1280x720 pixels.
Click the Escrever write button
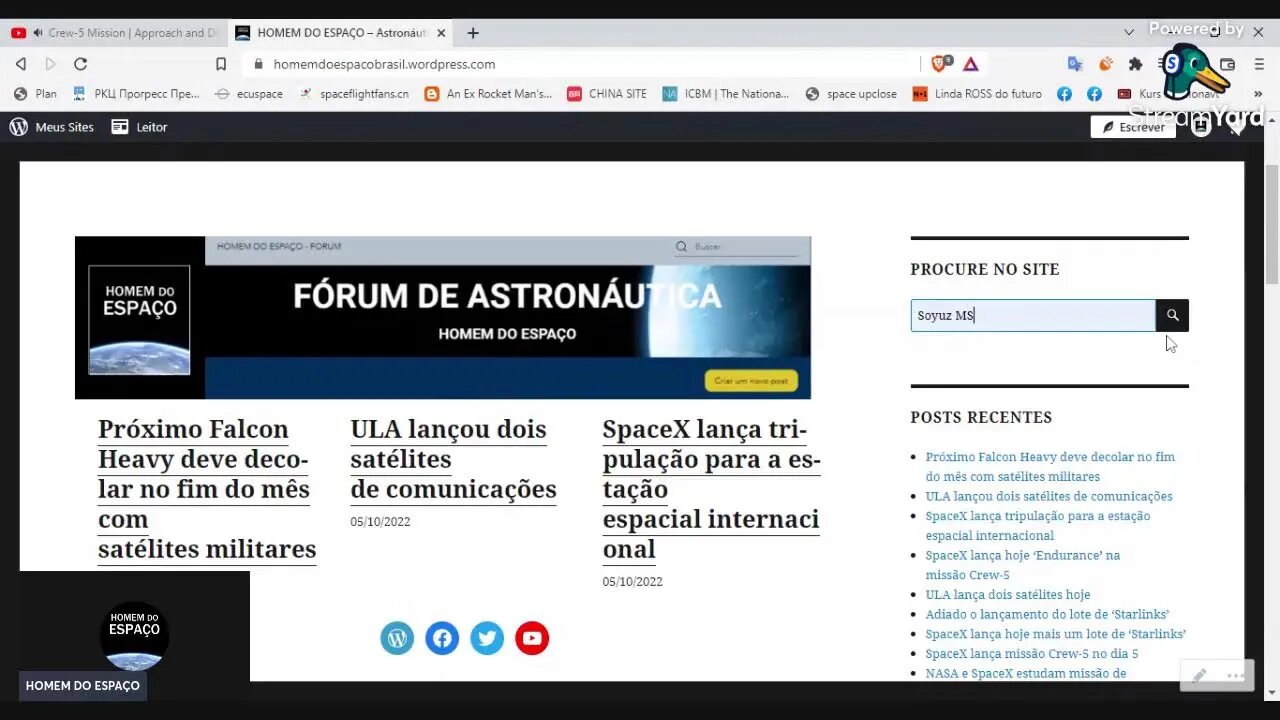(x=1133, y=127)
